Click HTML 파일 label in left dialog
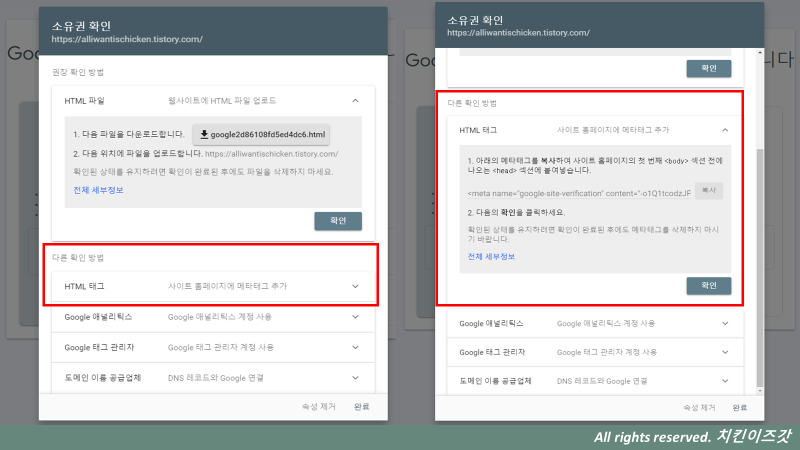The width and height of the screenshot is (800, 450). (84, 101)
